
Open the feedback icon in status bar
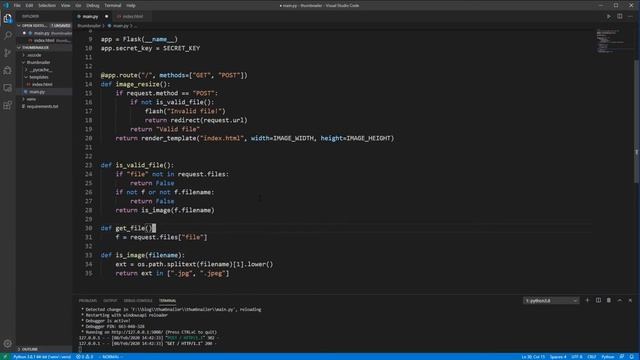(622, 357)
